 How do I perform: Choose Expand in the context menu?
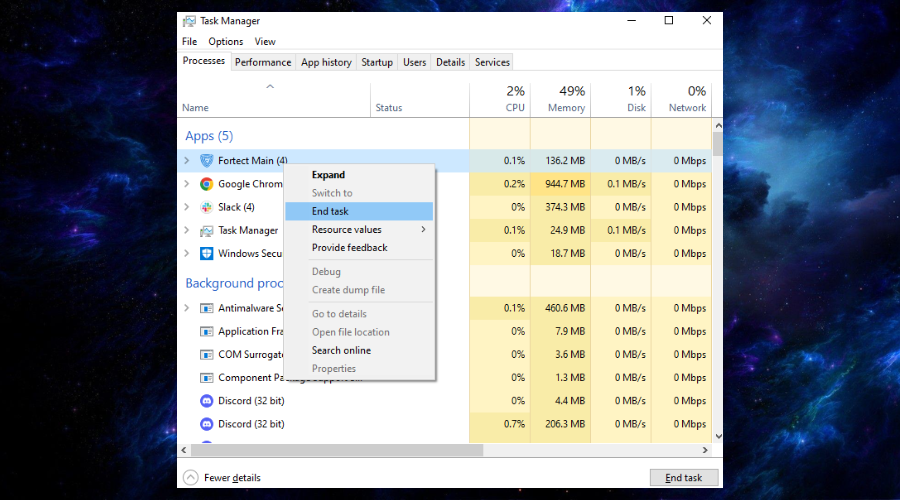359,175
